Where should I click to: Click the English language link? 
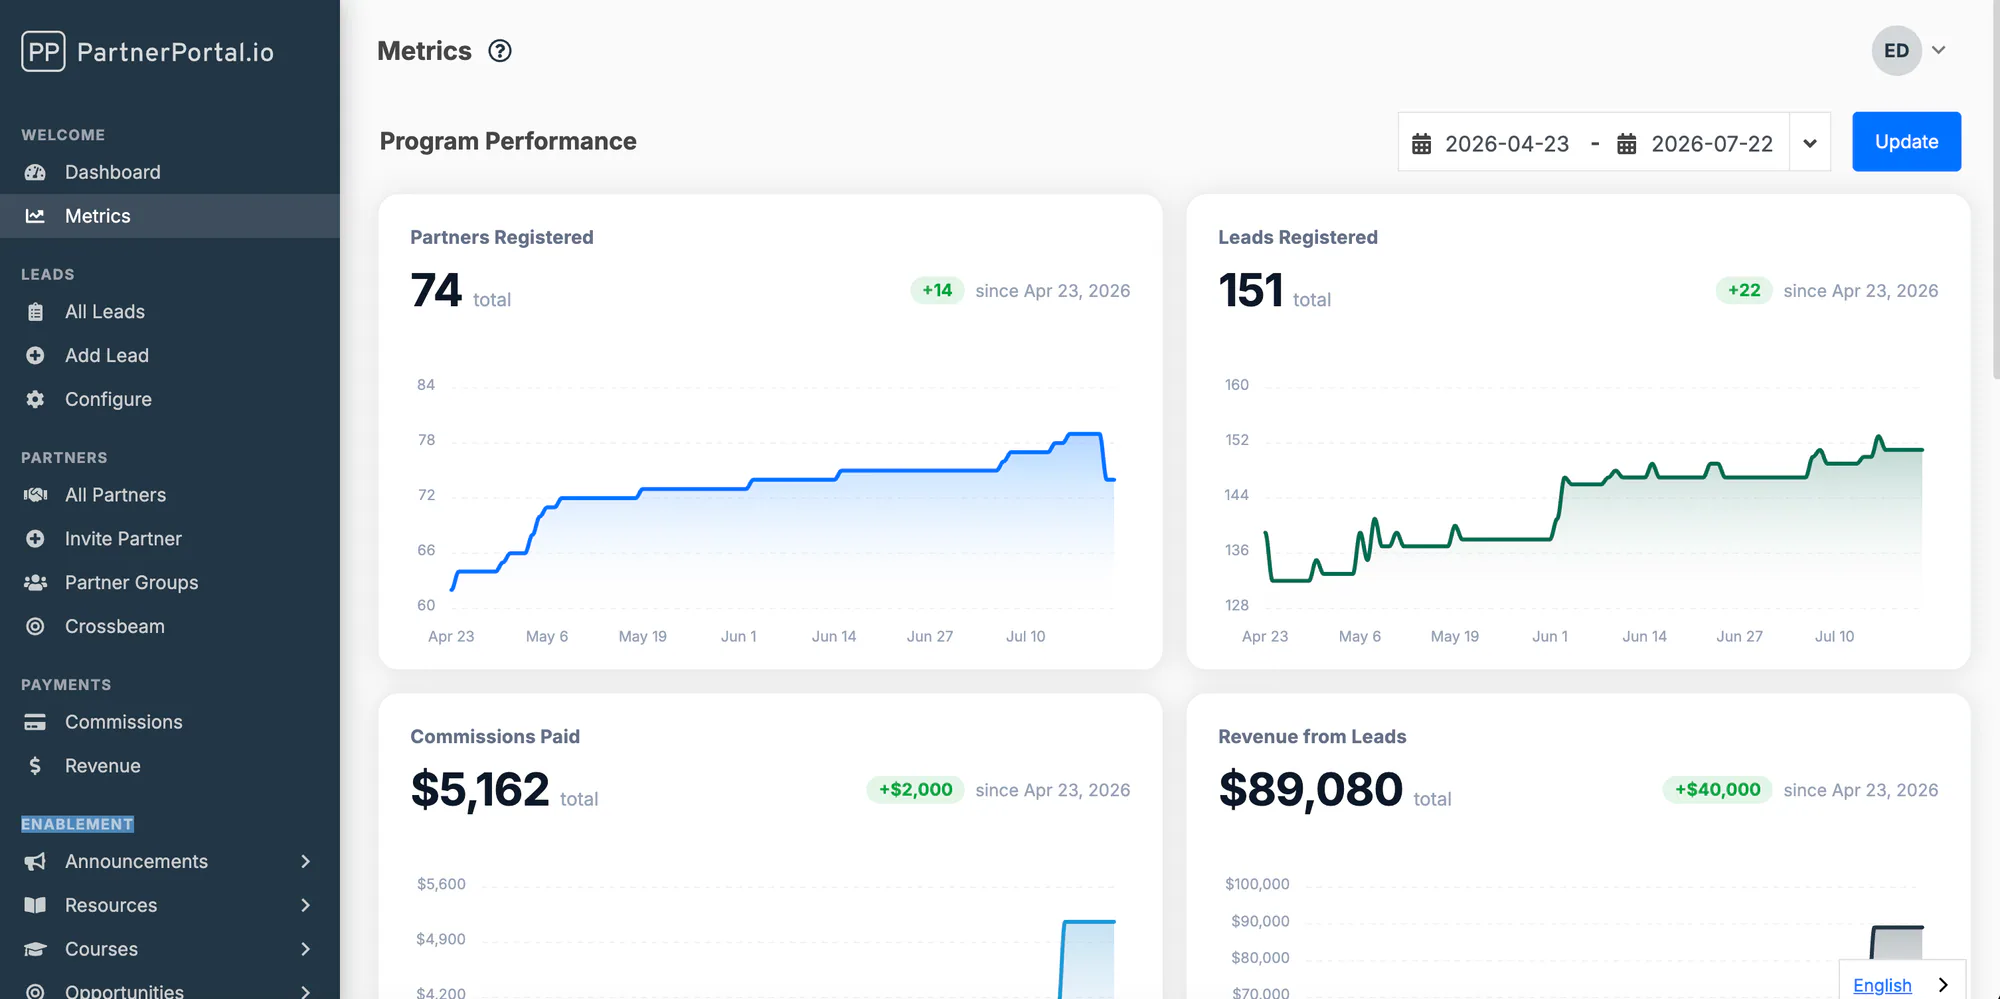coord(1882,986)
